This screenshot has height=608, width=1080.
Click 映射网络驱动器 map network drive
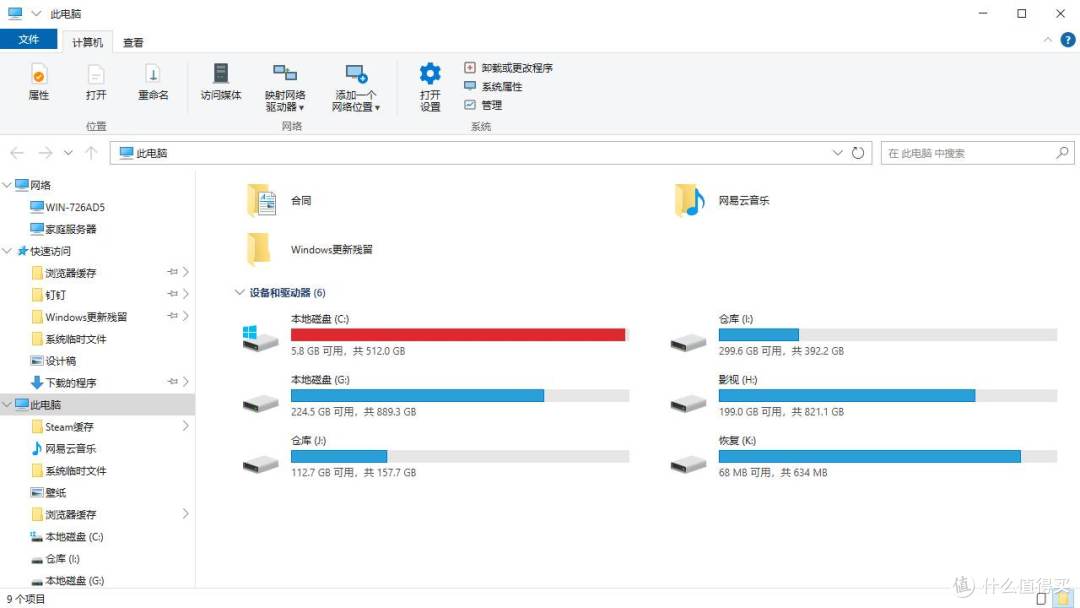(x=284, y=87)
